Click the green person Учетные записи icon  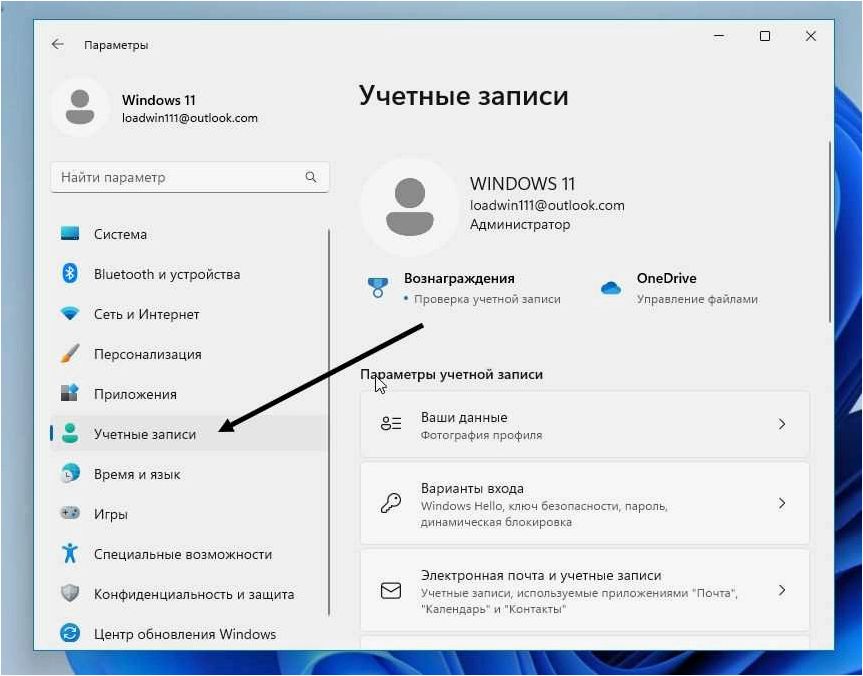coord(70,434)
